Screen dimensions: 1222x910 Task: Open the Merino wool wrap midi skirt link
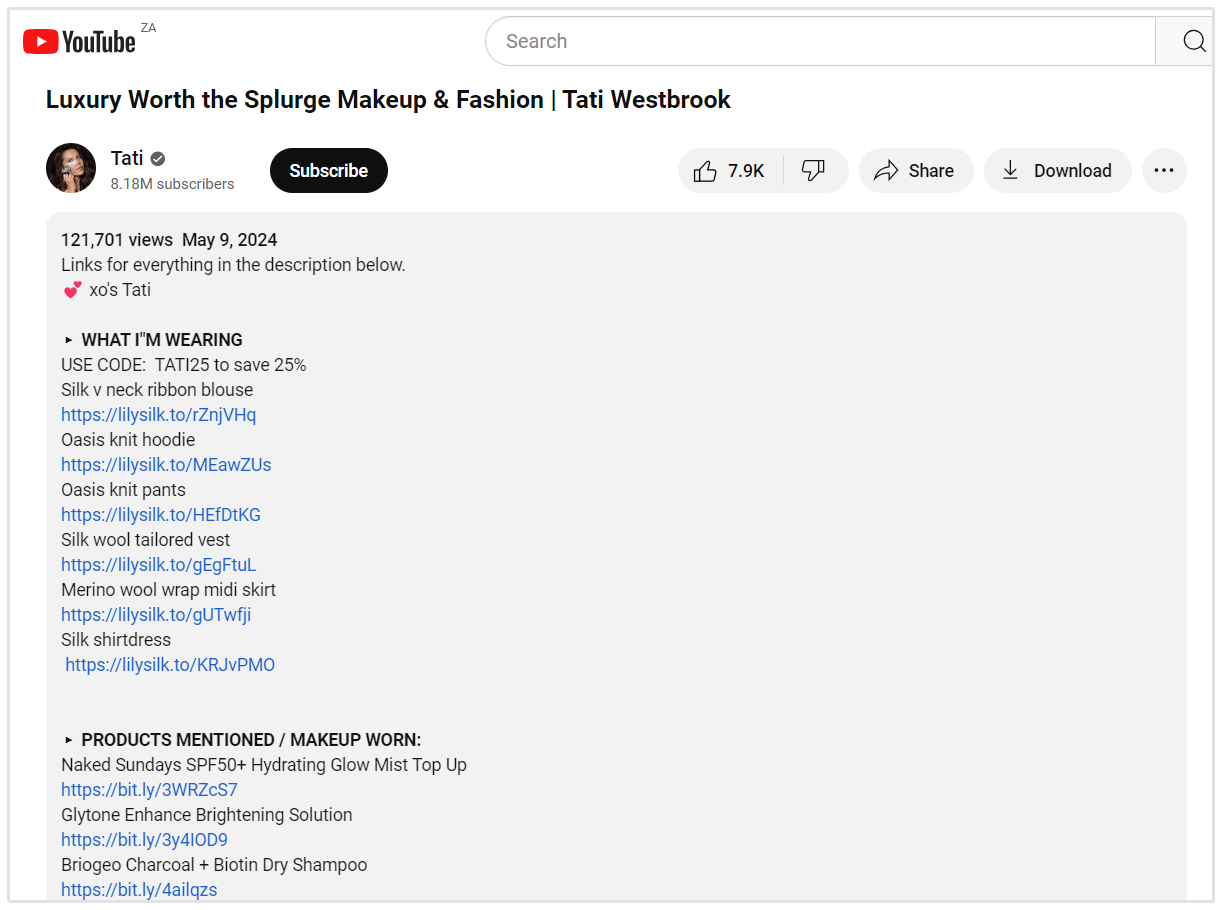click(156, 615)
